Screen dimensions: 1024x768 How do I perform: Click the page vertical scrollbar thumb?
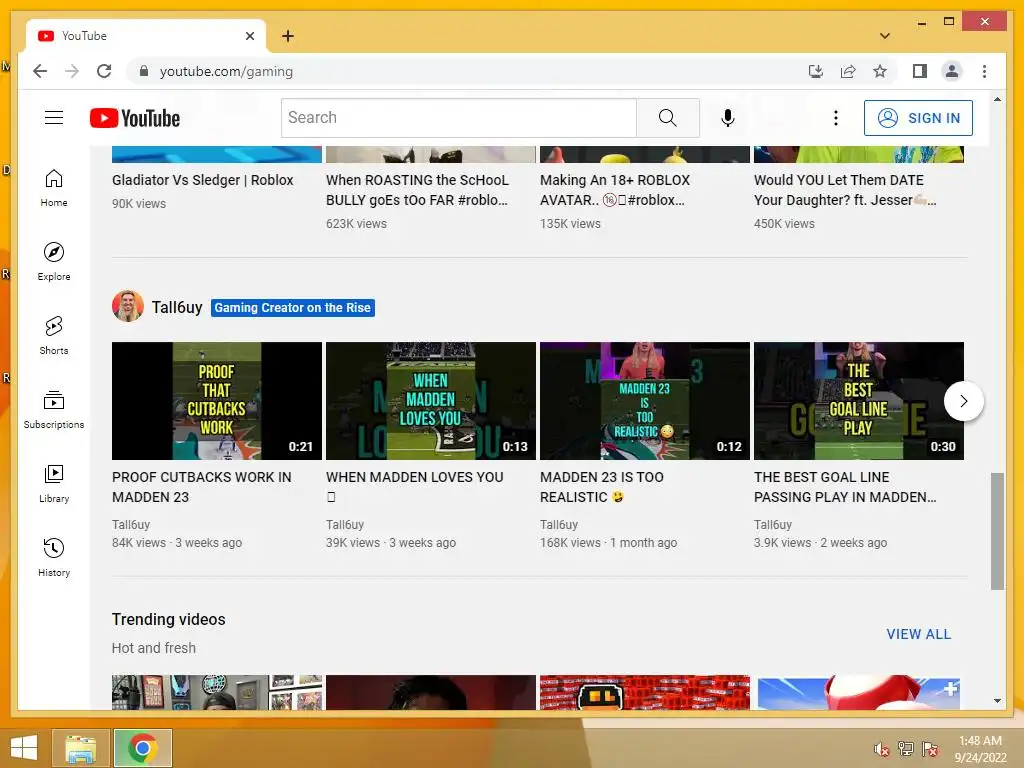coord(997,531)
